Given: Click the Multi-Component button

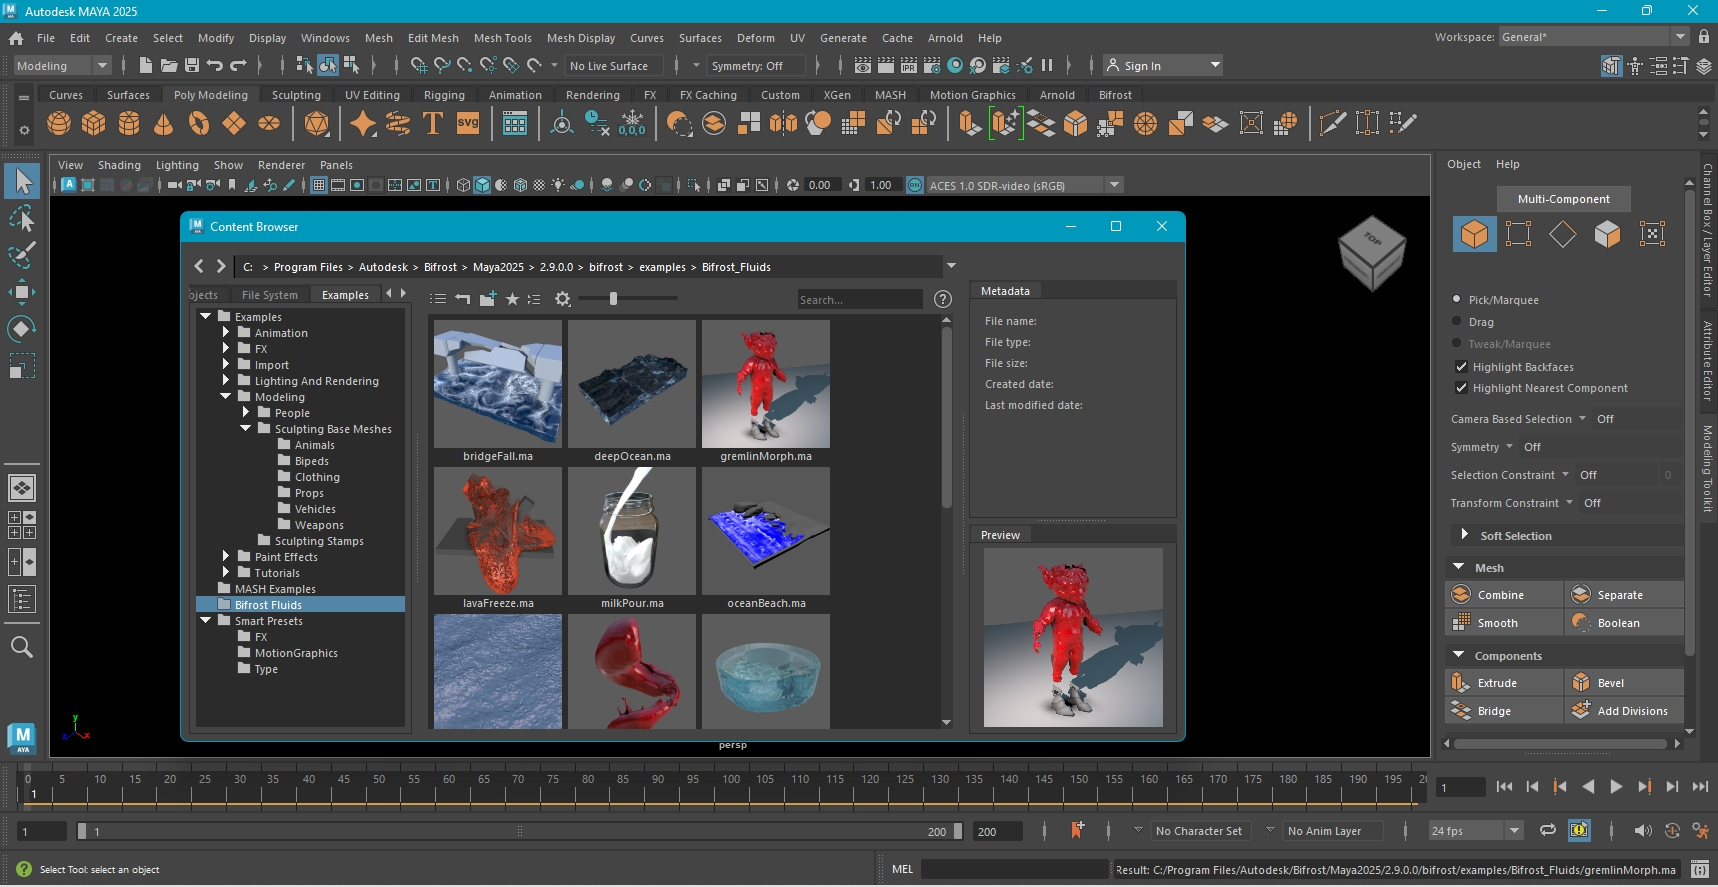Looking at the screenshot, I should (1563, 199).
